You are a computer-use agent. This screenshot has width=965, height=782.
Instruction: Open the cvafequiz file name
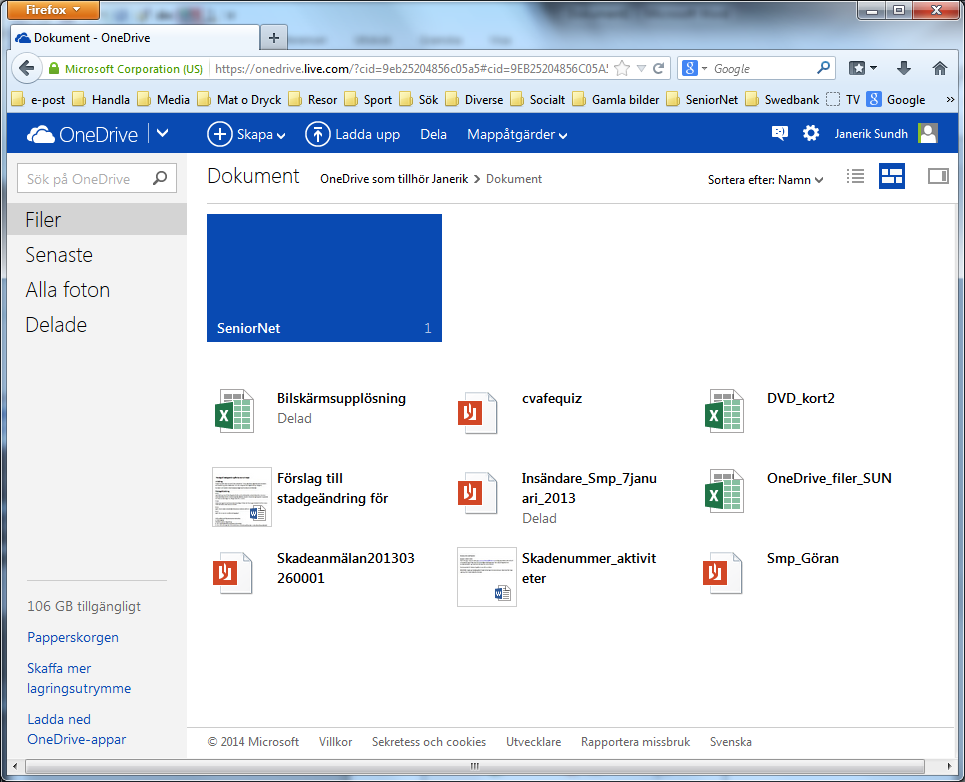[552, 398]
